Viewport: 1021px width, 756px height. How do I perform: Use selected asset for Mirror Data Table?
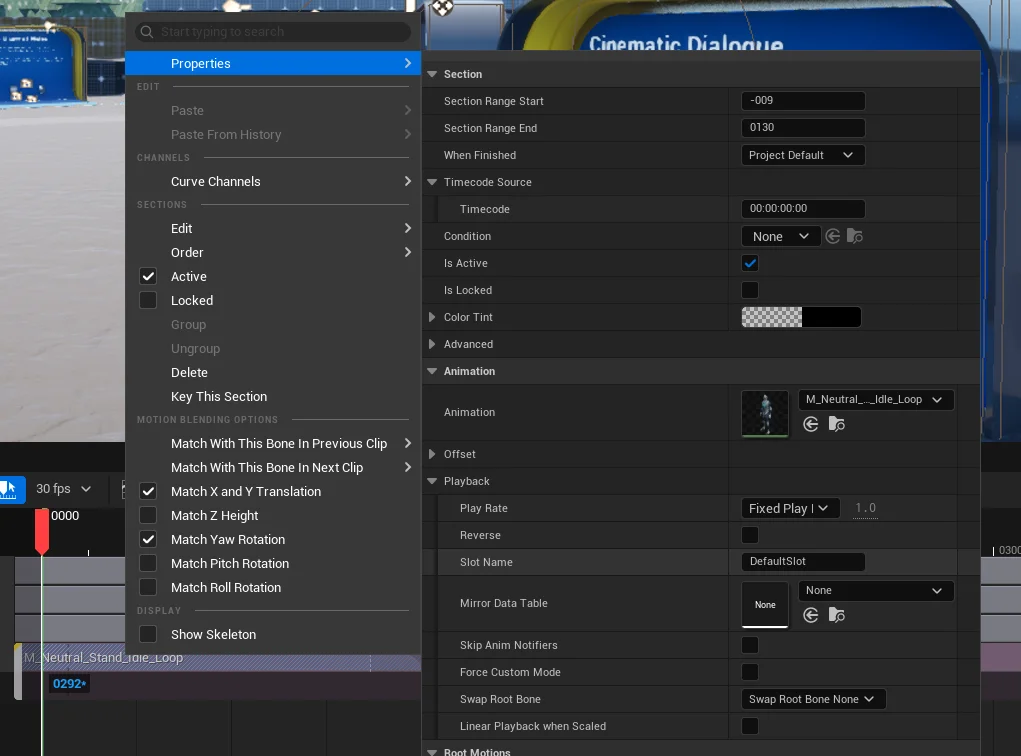811,615
